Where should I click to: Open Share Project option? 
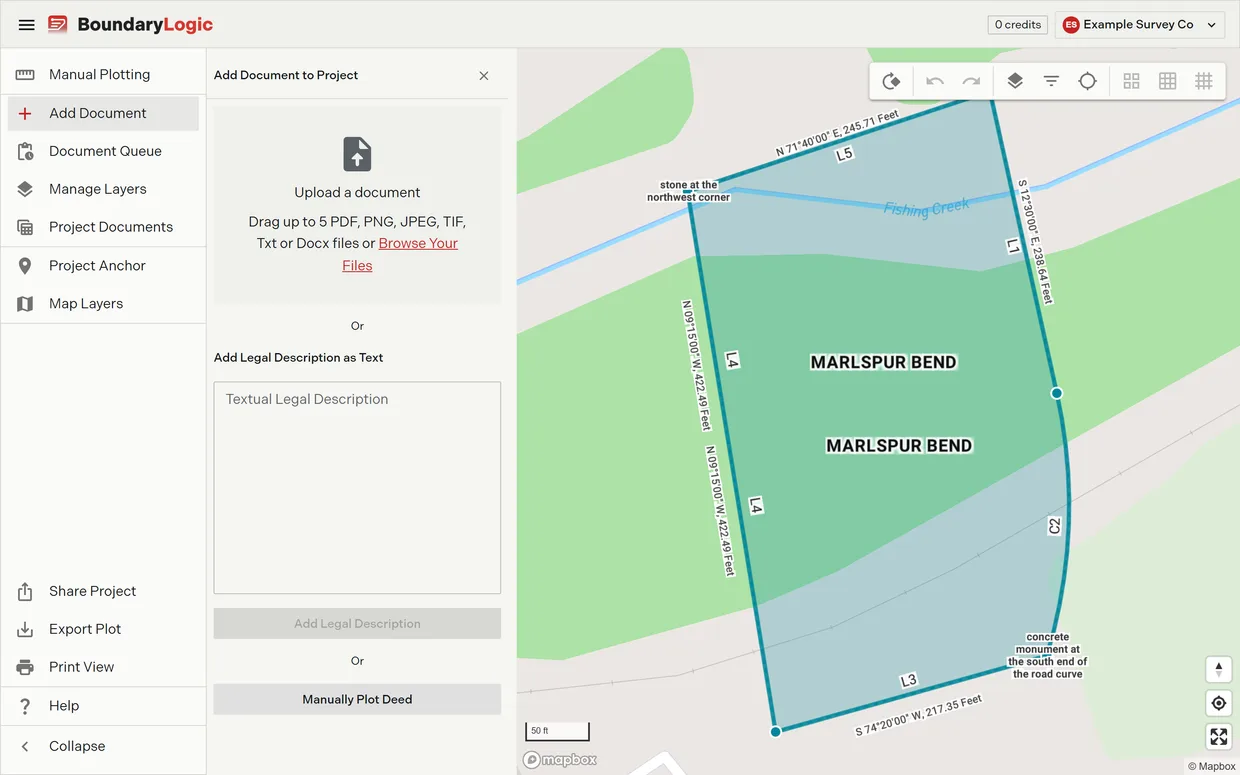[x=103, y=592]
